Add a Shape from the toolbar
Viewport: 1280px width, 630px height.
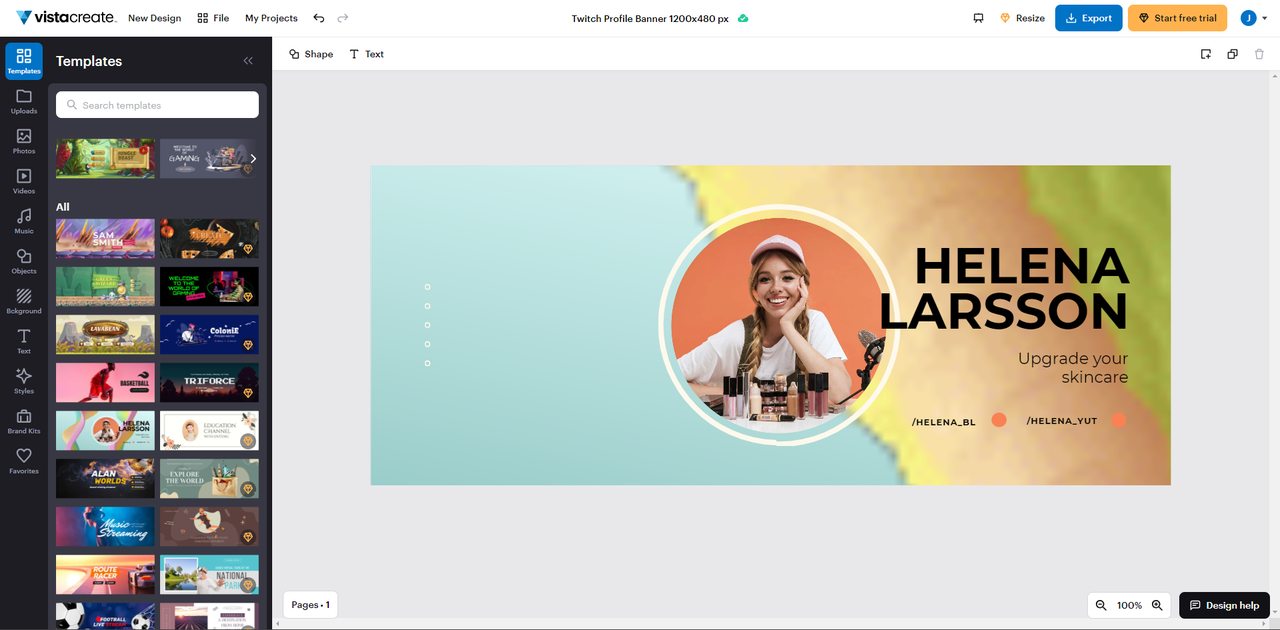(311, 54)
